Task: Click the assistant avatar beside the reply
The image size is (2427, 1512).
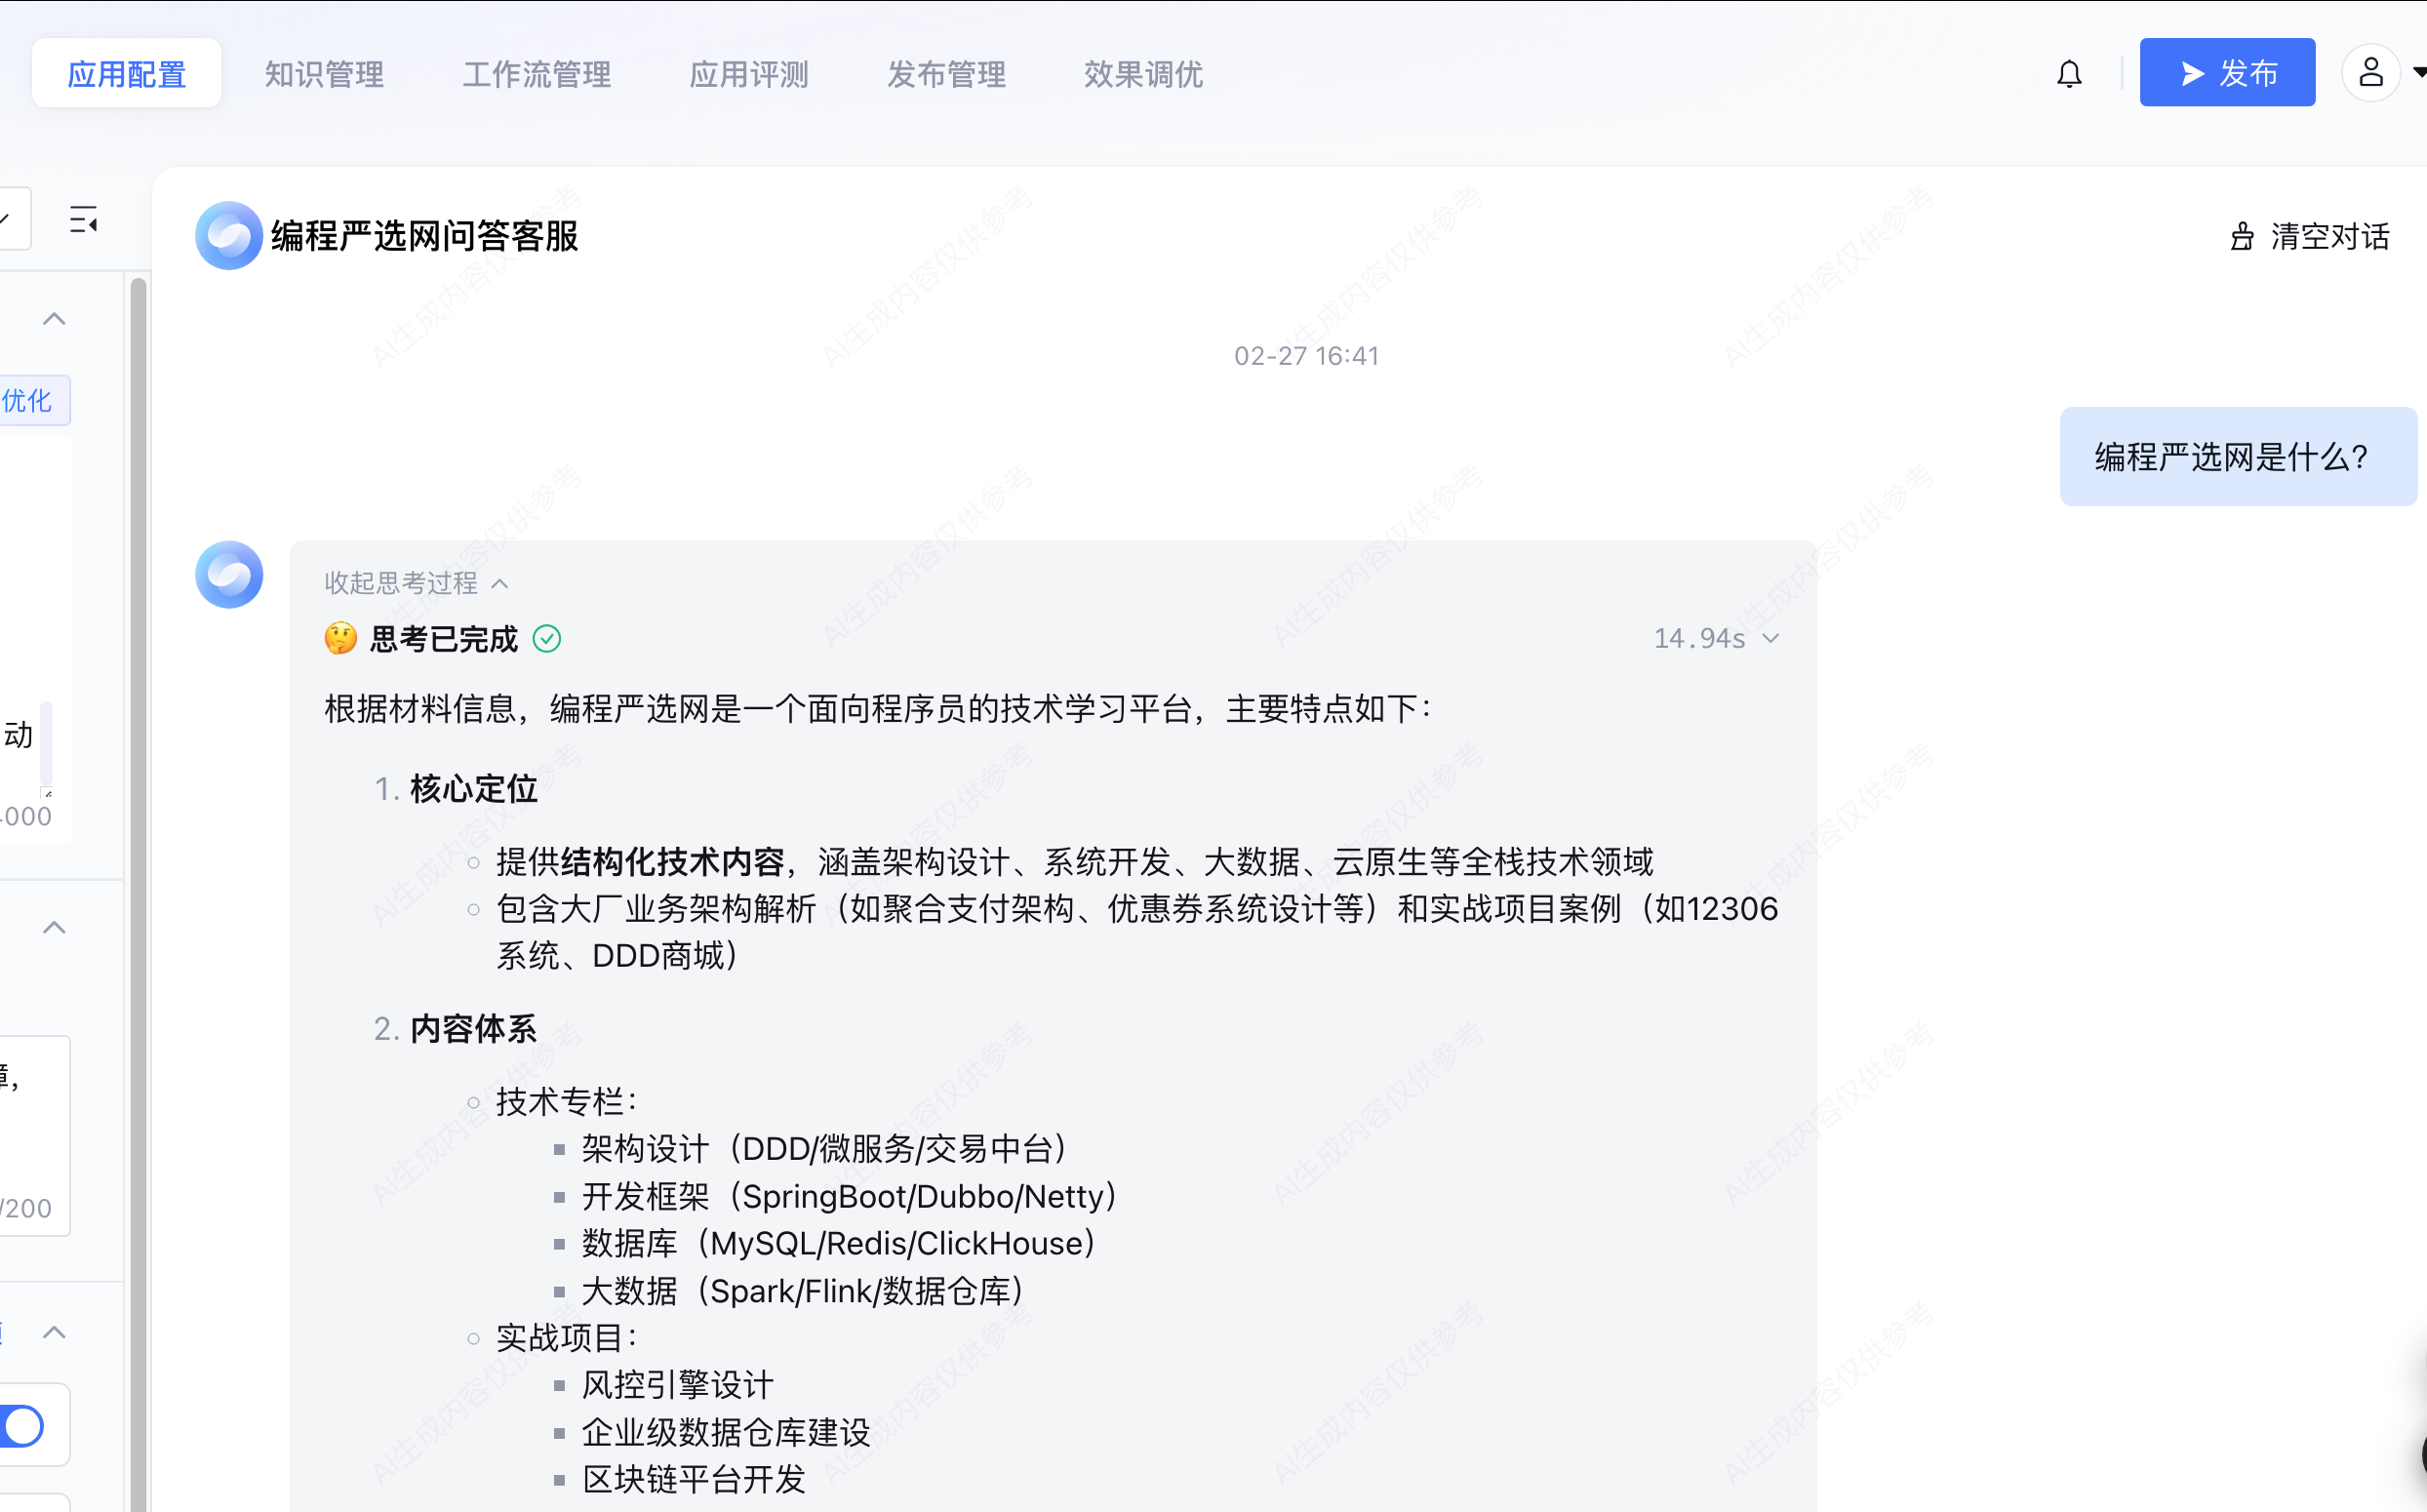Action: pos(229,575)
